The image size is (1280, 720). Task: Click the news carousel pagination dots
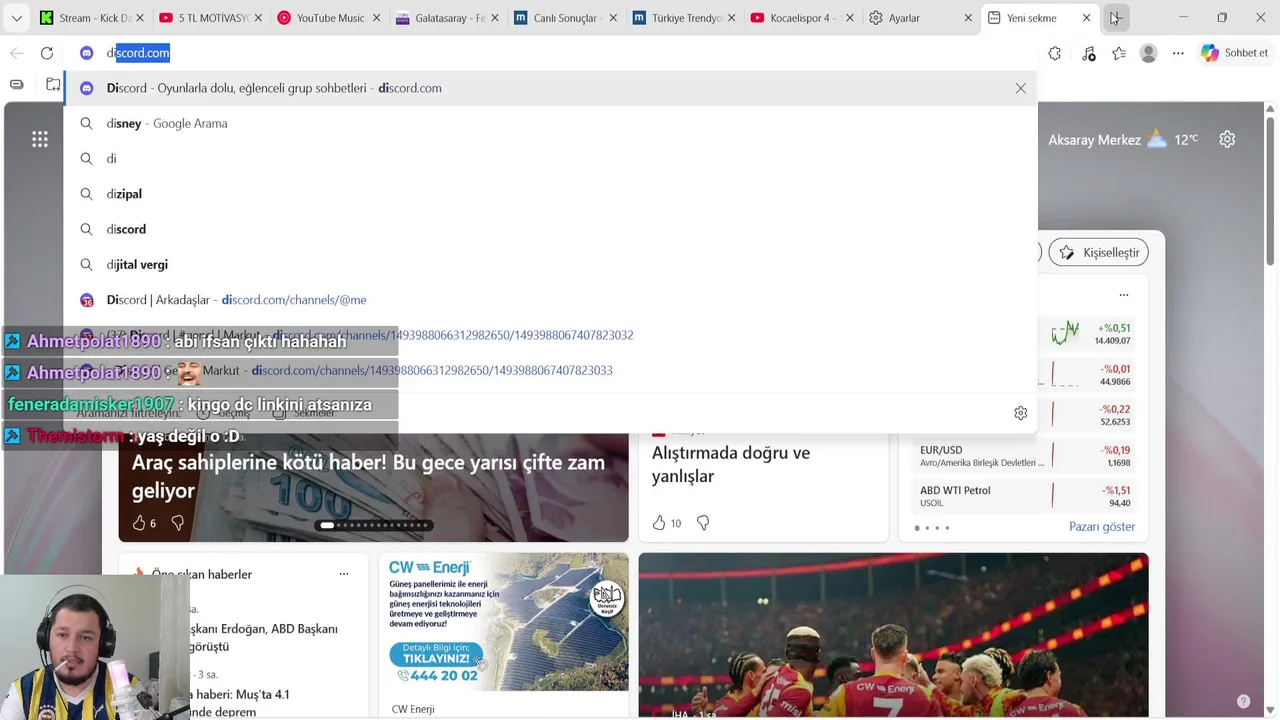coord(374,525)
